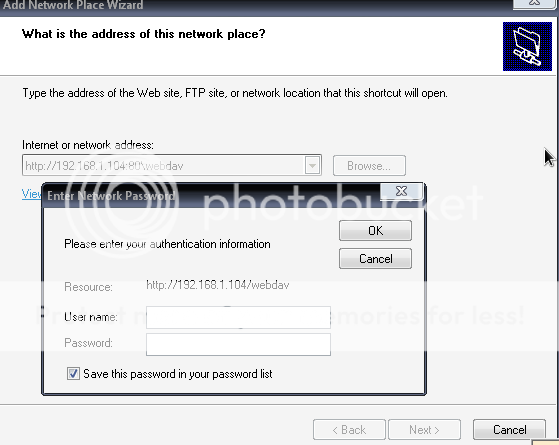The width and height of the screenshot is (559, 445).
Task: Click the network folder wizard icon
Action: click(527, 46)
